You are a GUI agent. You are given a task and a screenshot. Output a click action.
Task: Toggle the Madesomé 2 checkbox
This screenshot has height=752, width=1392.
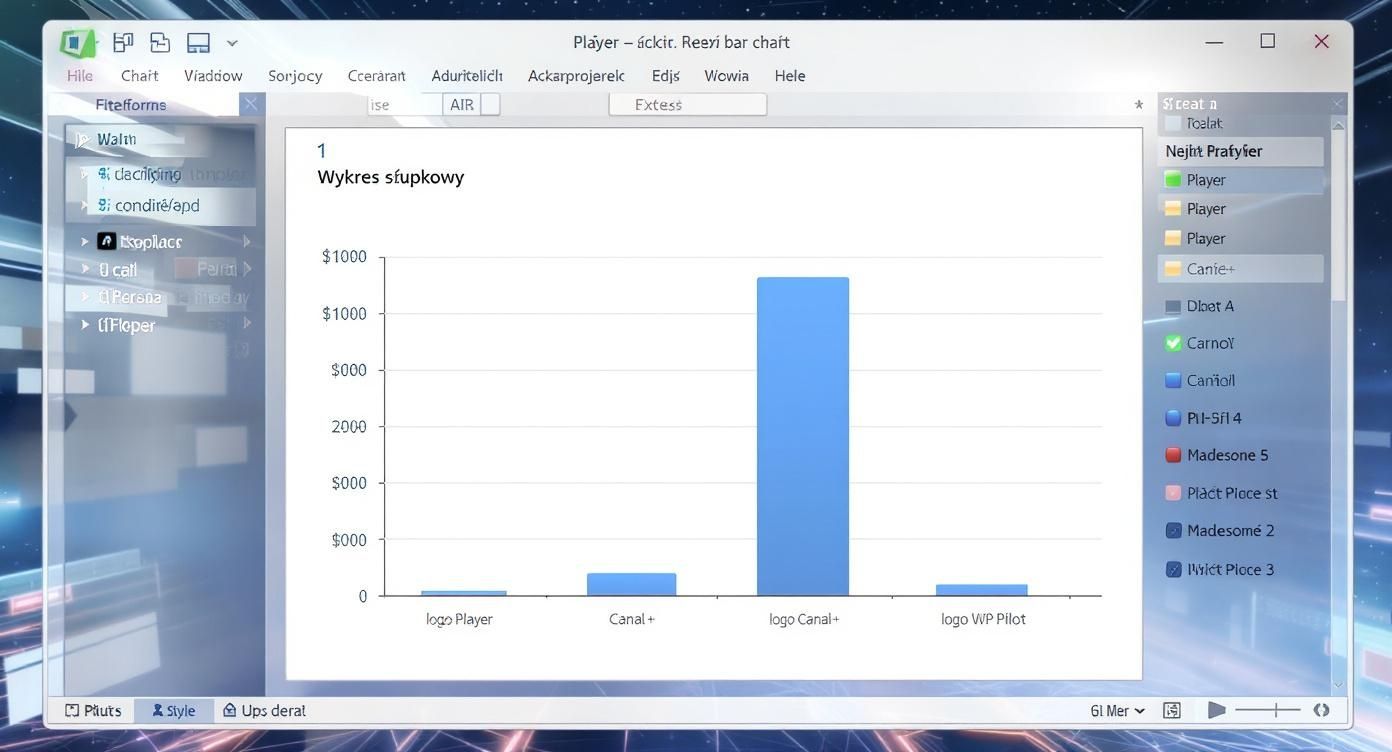(x=1174, y=531)
